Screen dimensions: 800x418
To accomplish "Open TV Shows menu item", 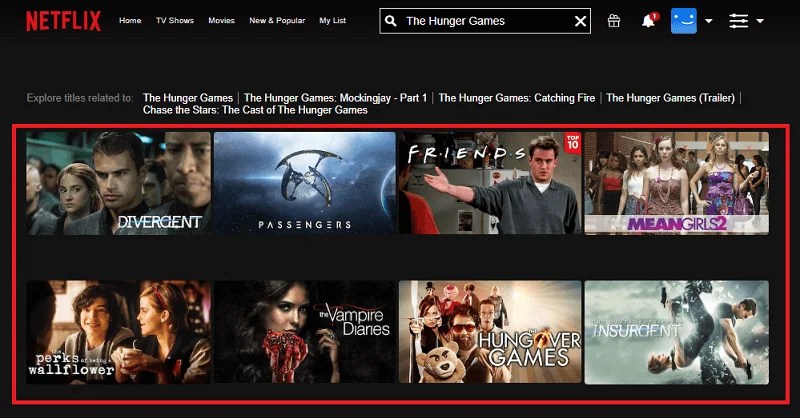I will point(175,20).
